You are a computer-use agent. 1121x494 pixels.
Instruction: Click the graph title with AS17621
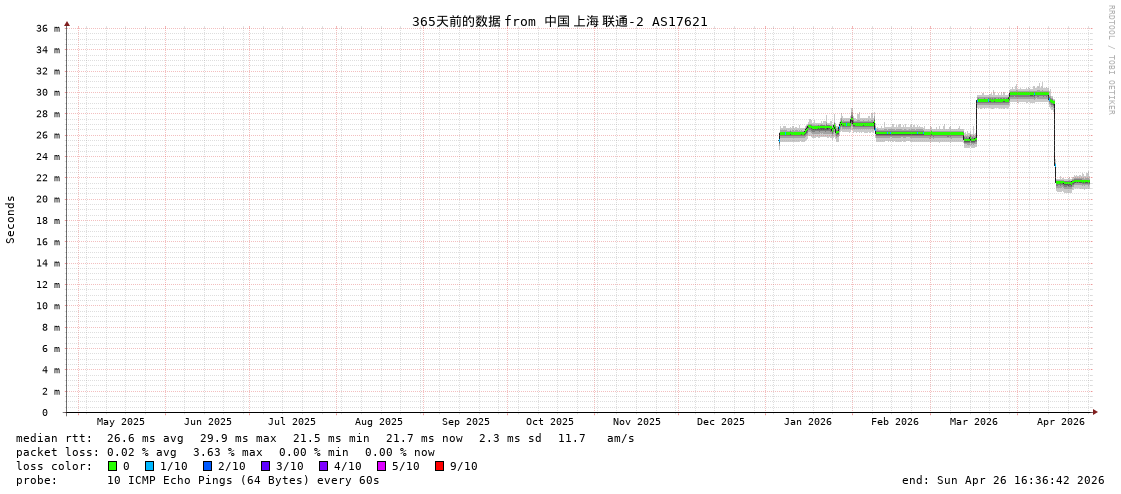[x=559, y=21]
